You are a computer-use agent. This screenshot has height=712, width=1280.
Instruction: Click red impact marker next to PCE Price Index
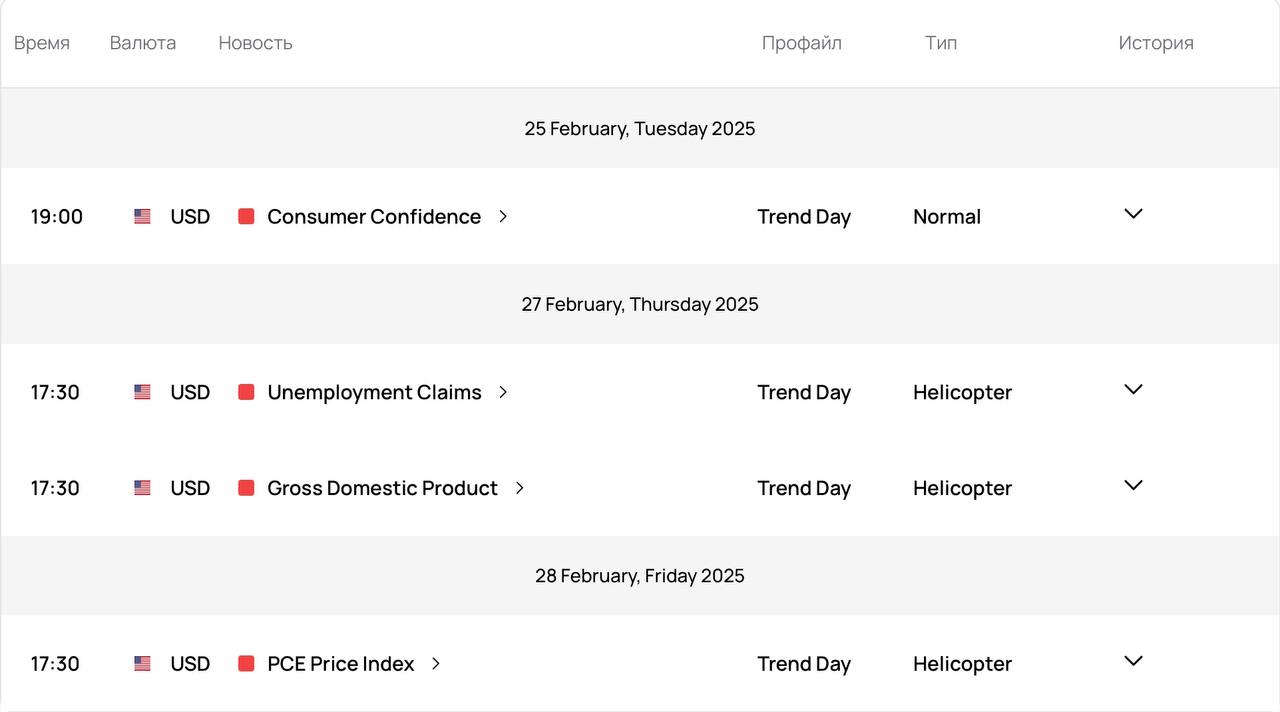[246, 664]
